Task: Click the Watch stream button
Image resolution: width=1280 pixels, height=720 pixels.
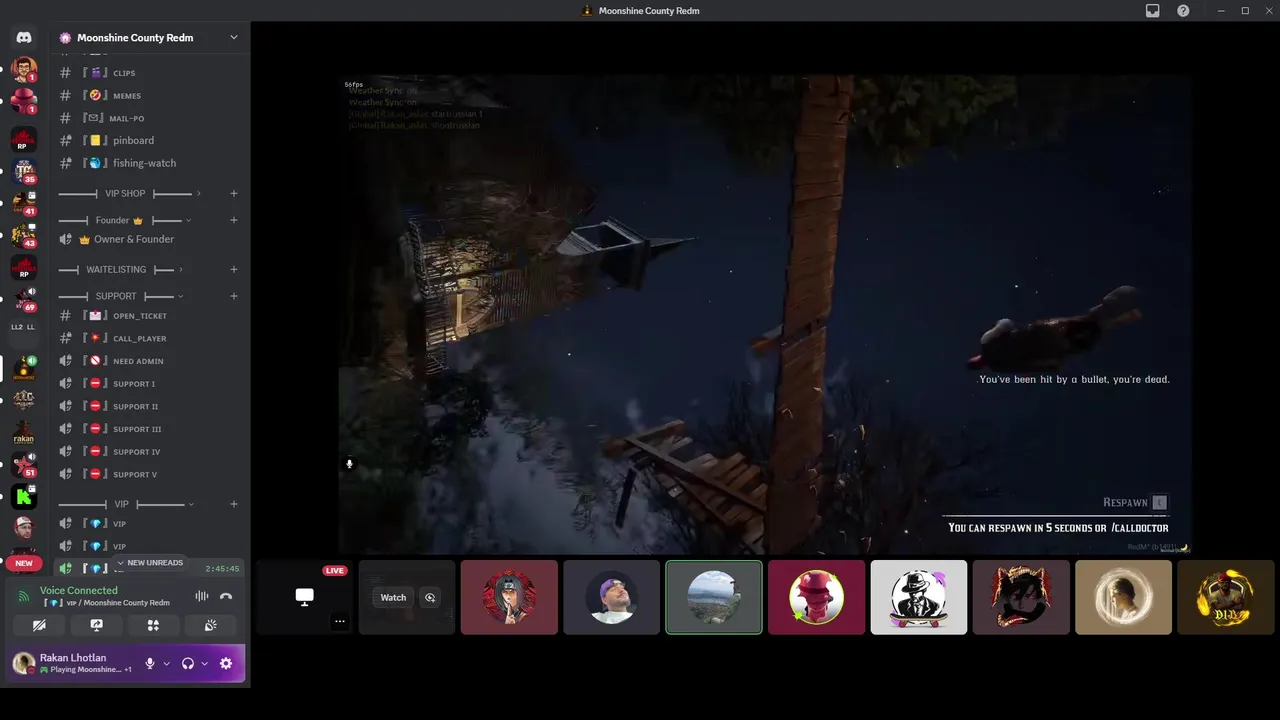Action: pyautogui.click(x=393, y=597)
